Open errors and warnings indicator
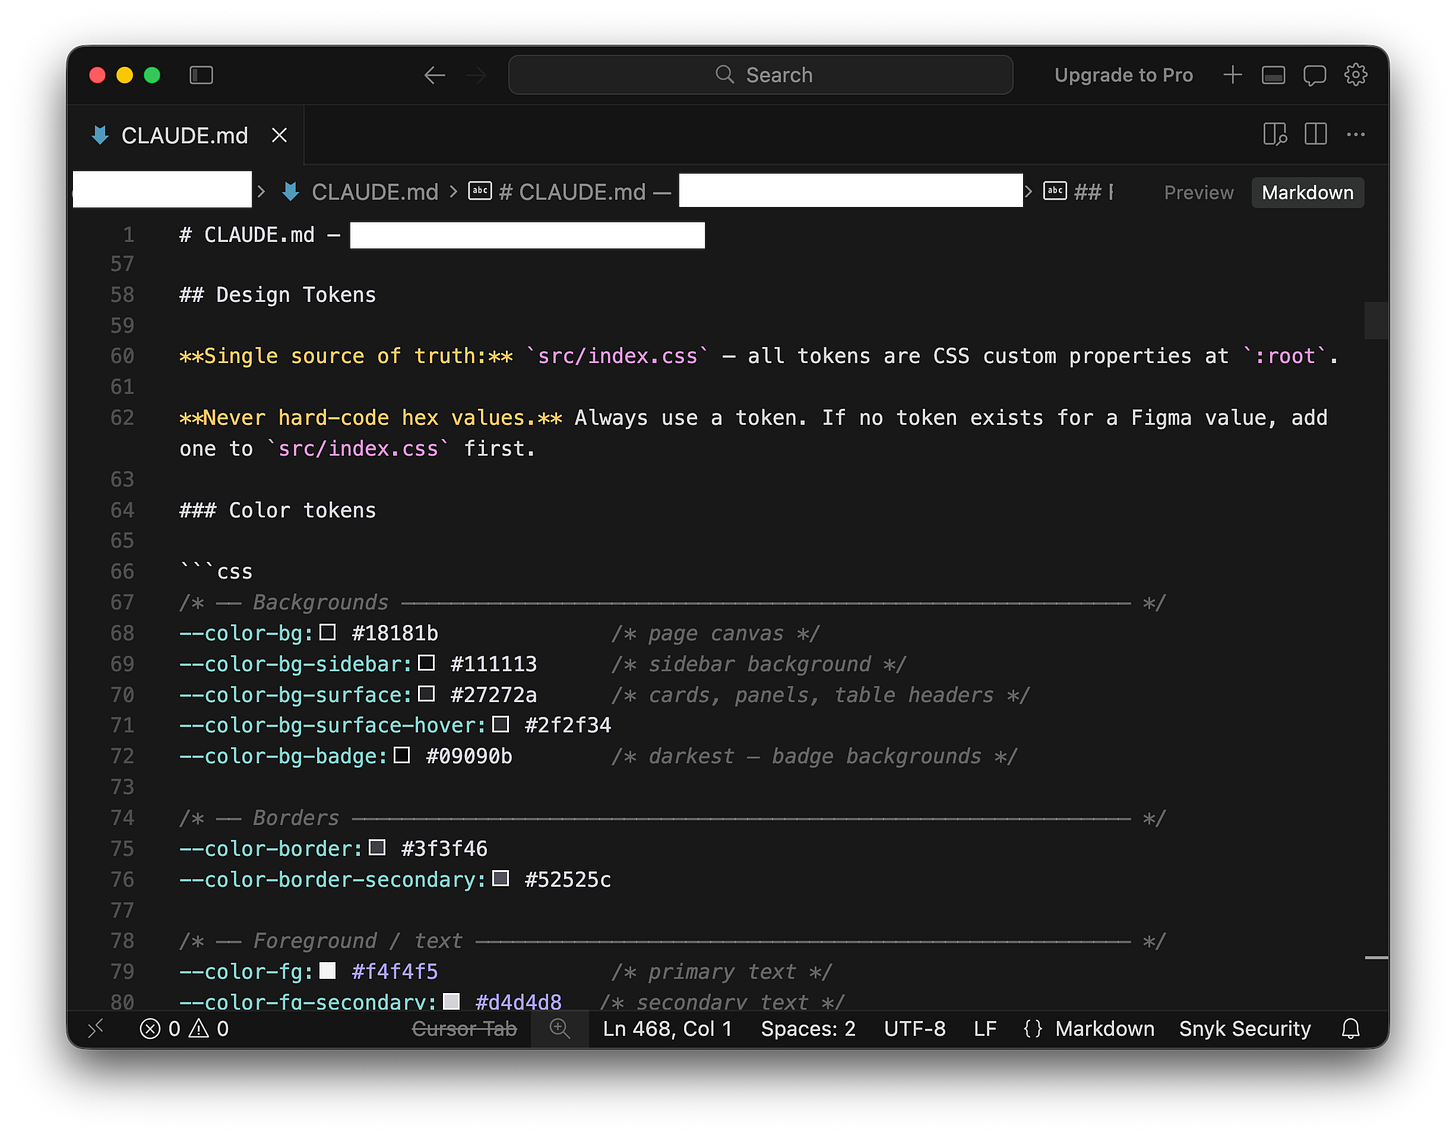The width and height of the screenshot is (1456, 1137). pos(184,1028)
